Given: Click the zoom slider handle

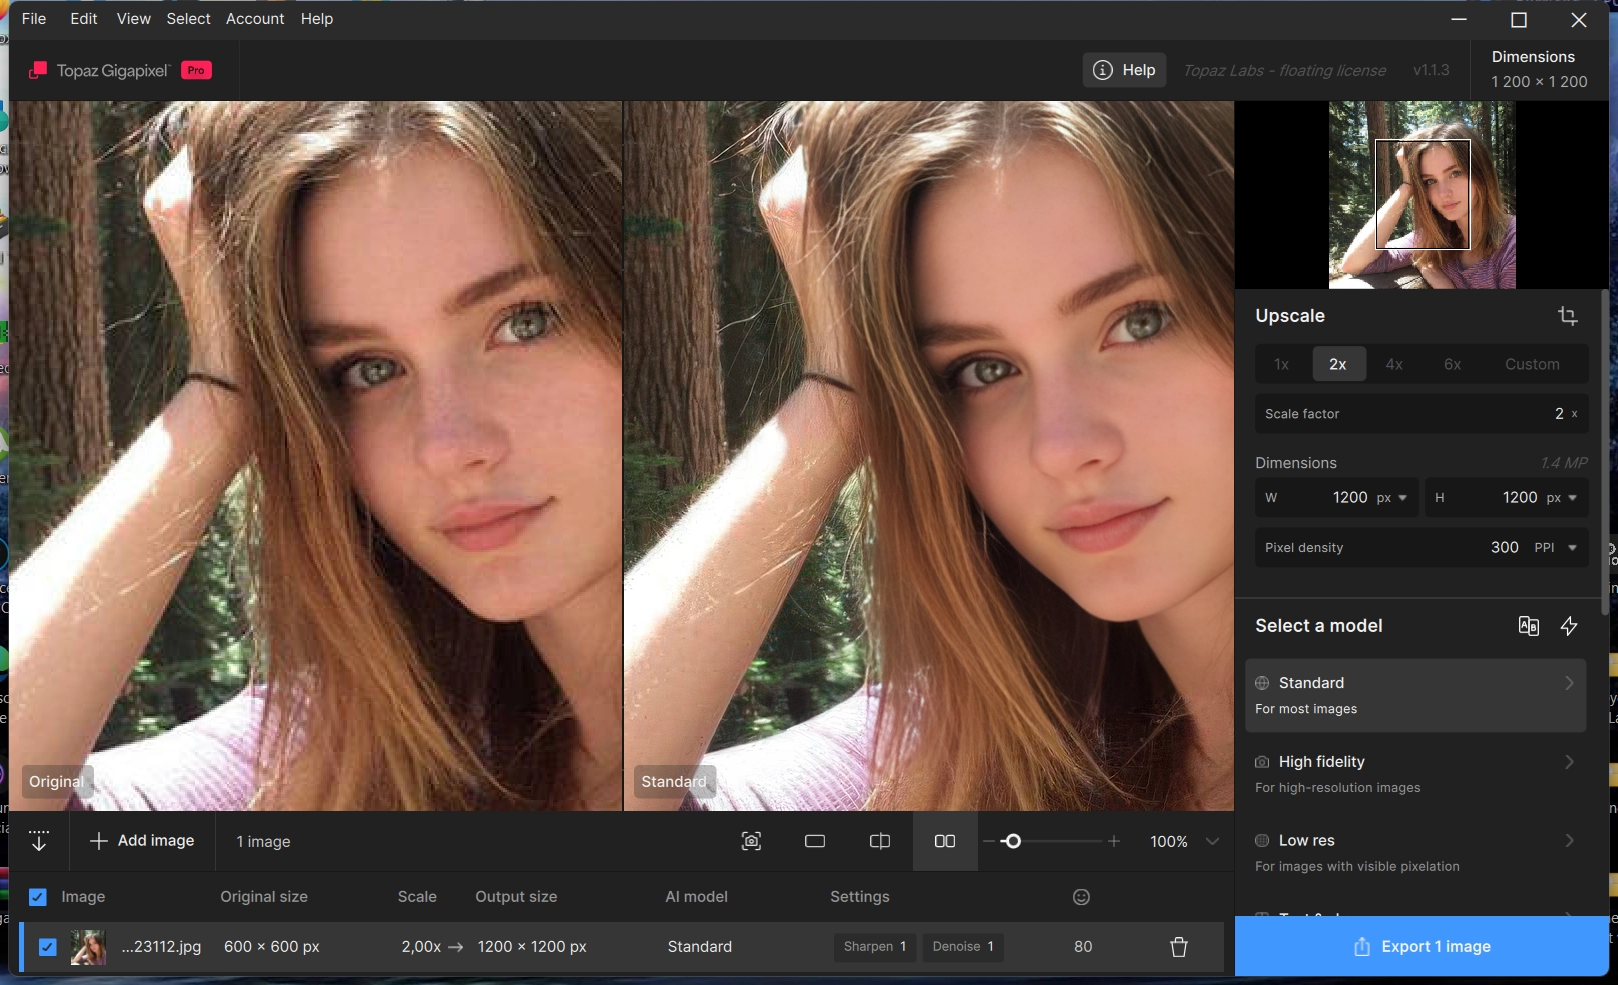Looking at the screenshot, I should 1012,842.
